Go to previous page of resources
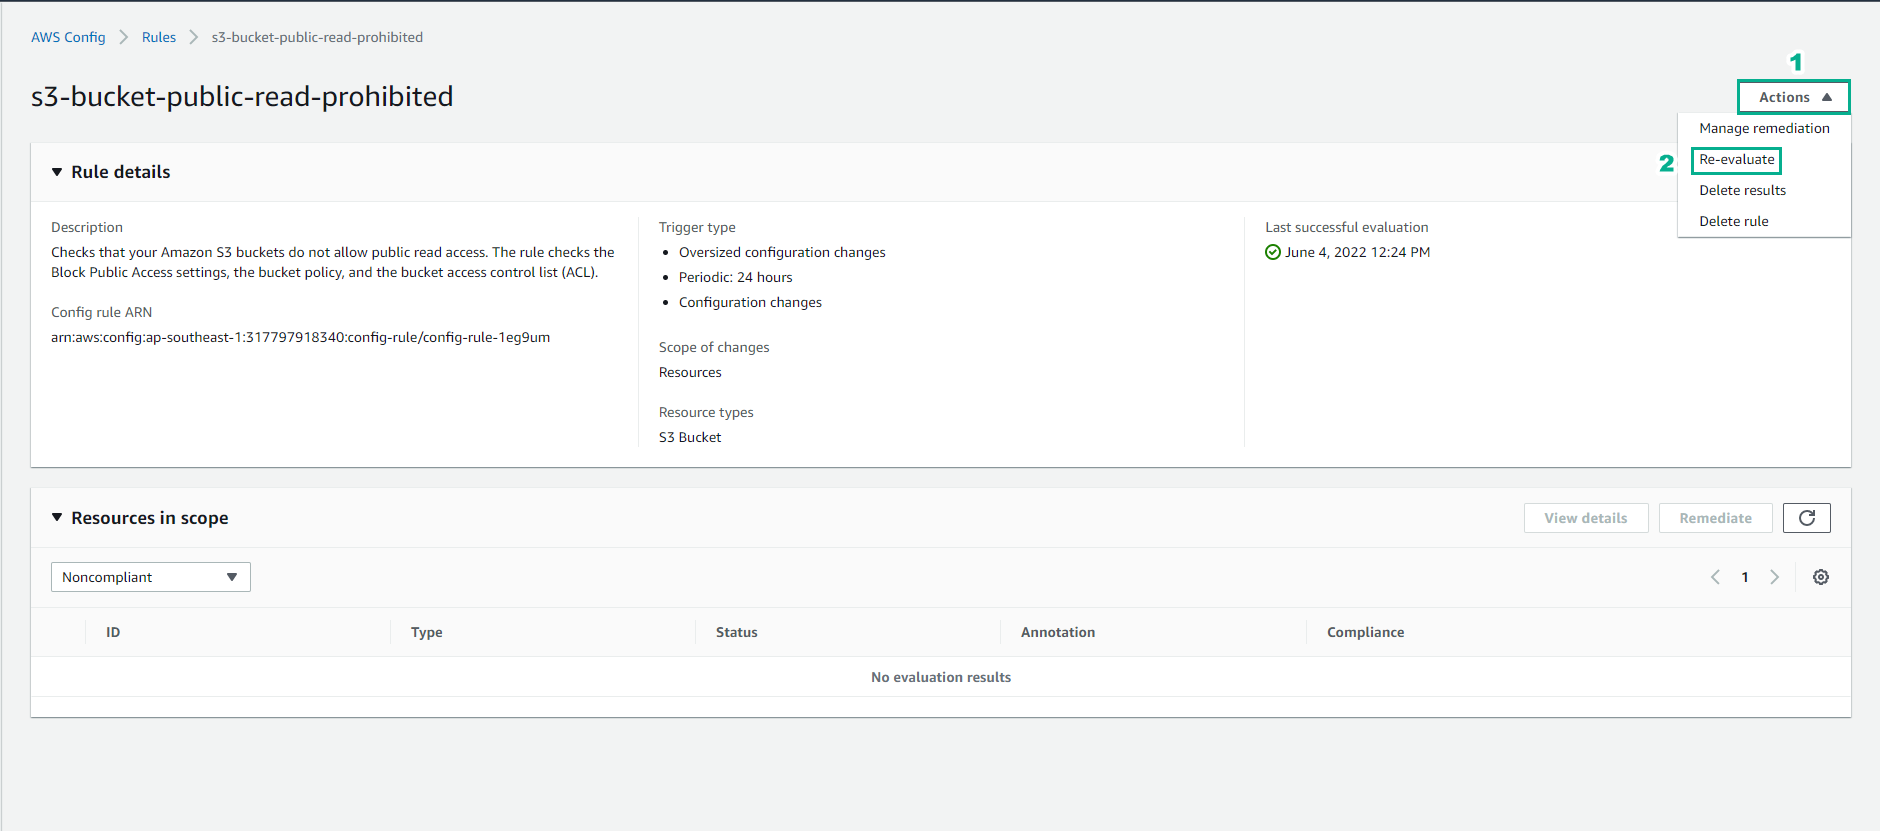The width and height of the screenshot is (1880, 831). click(x=1715, y=577)
